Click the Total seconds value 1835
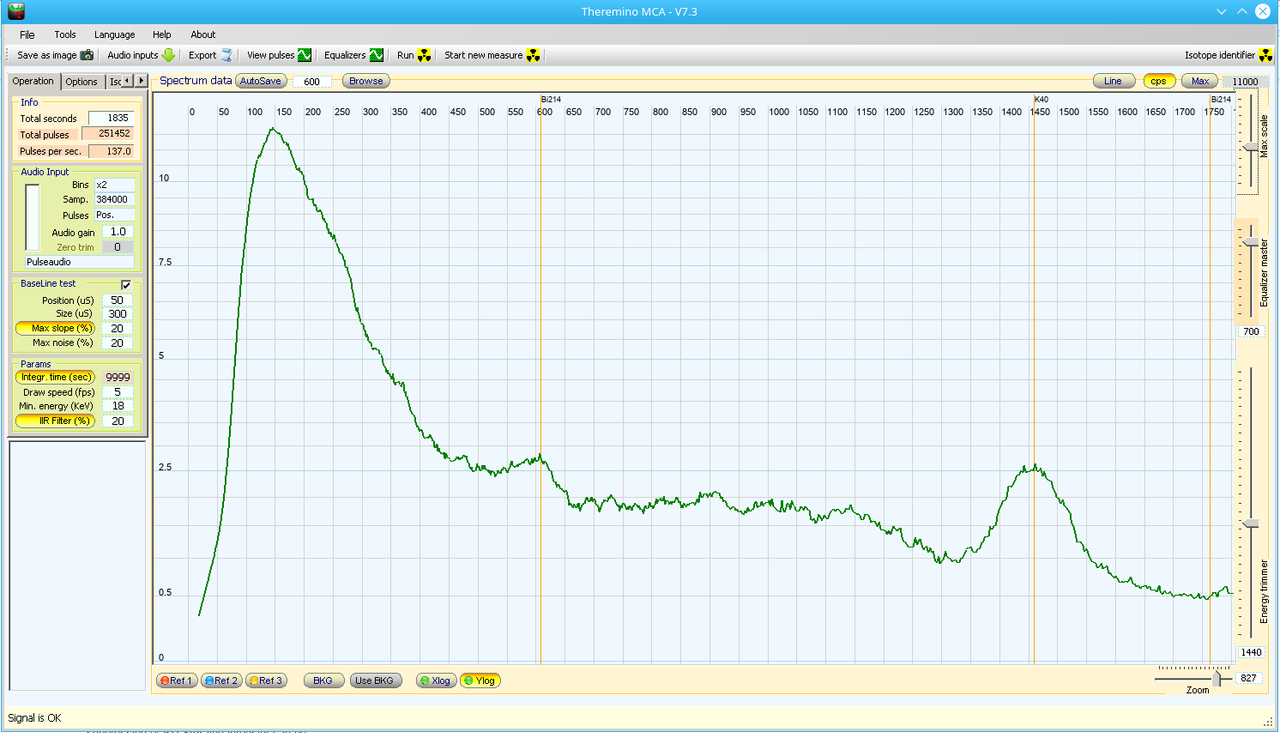 111,118
